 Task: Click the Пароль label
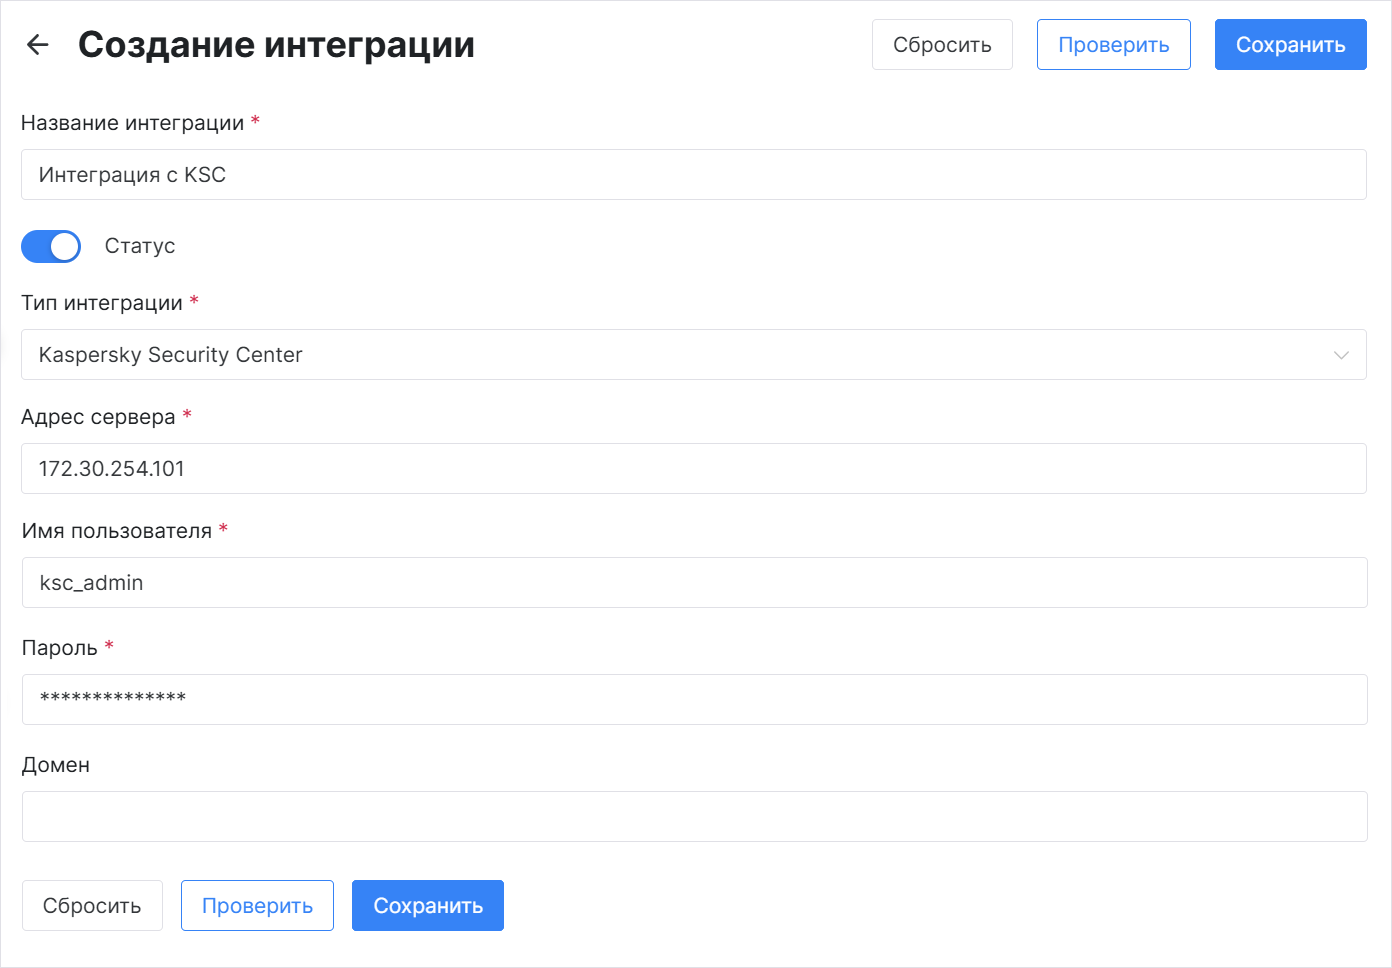pos(60,648)
